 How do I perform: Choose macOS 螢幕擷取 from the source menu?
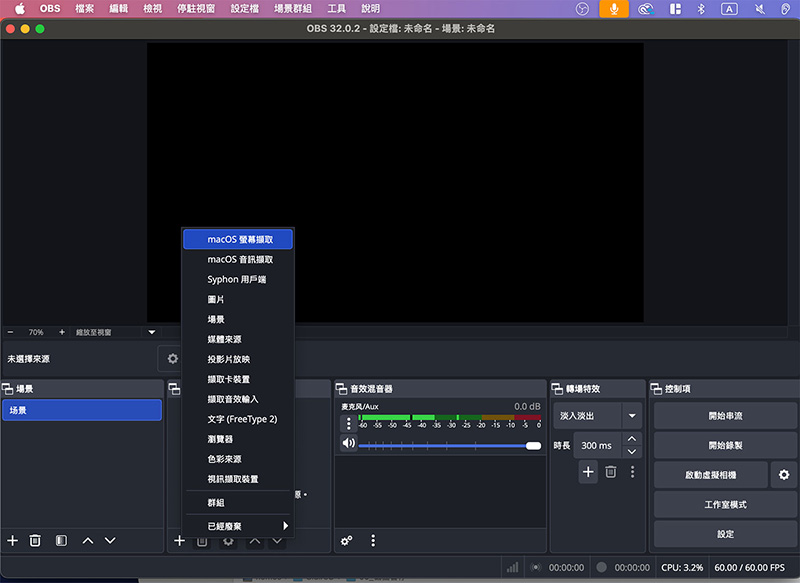pos(238,239)
